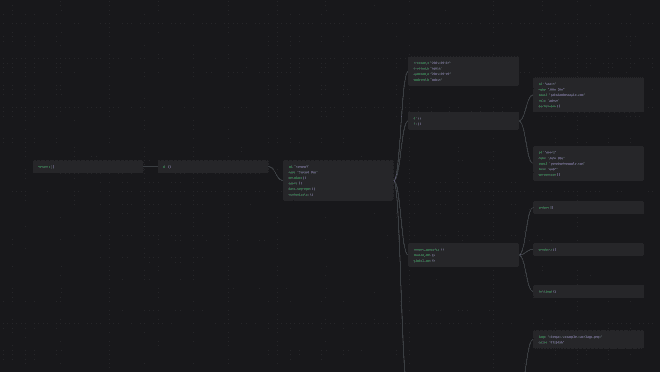The image size is (660, 372).
Task: Select the root array node
Action: click(x=88, y=167)
